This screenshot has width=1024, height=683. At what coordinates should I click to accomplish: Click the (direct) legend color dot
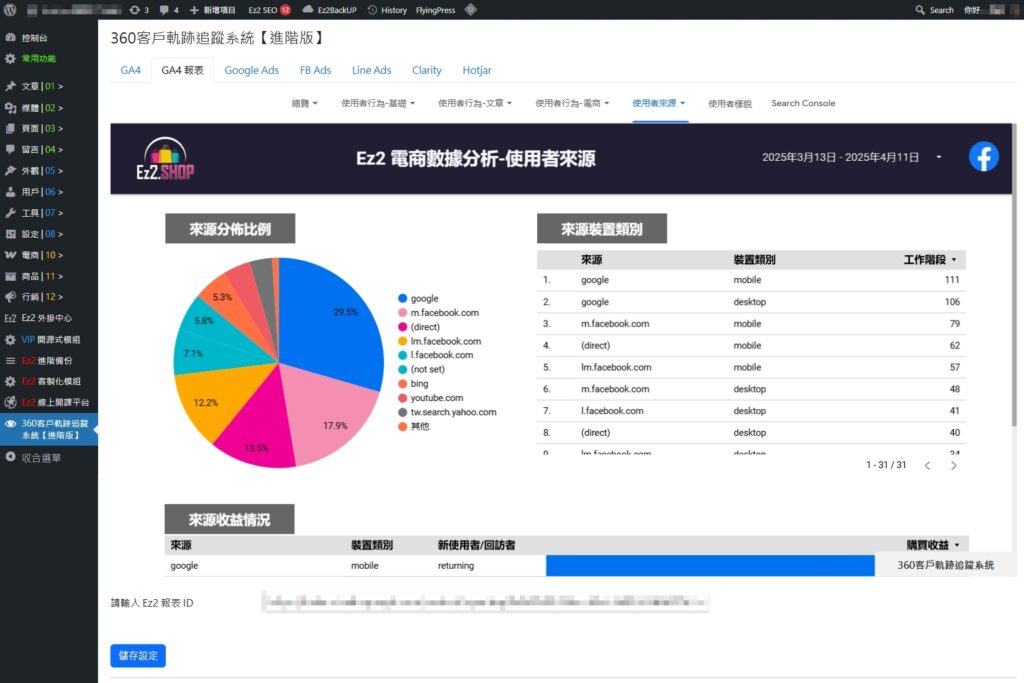point(403,327)
